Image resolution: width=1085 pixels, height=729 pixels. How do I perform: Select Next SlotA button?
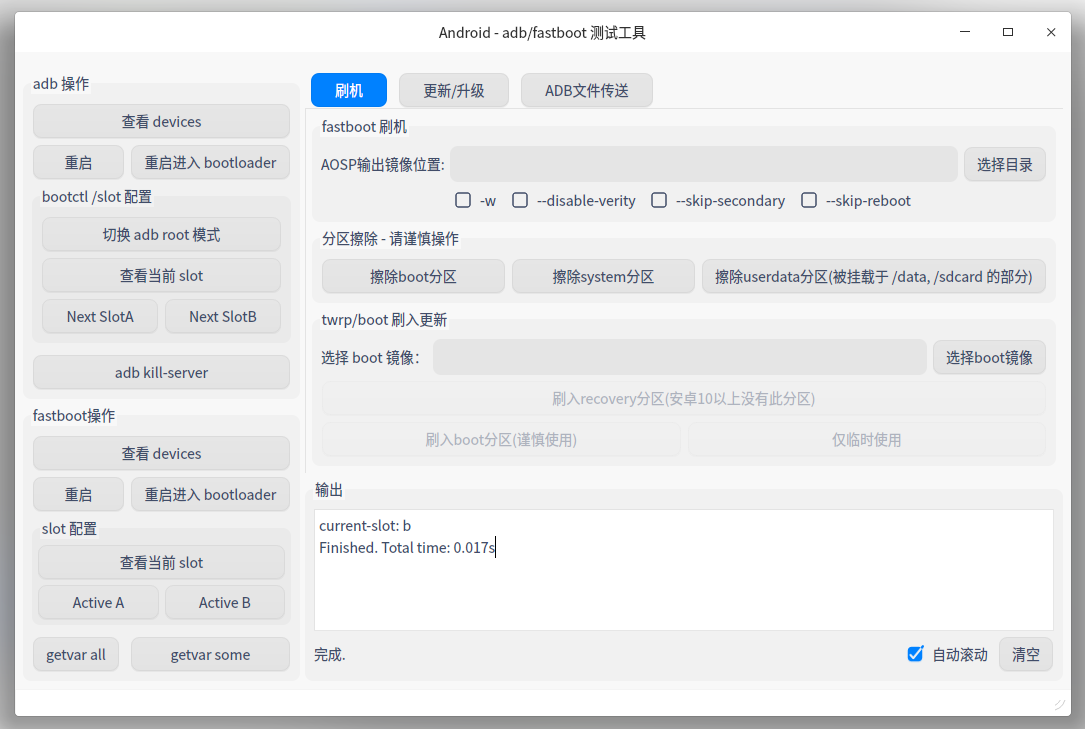click(x=99, y=316)
